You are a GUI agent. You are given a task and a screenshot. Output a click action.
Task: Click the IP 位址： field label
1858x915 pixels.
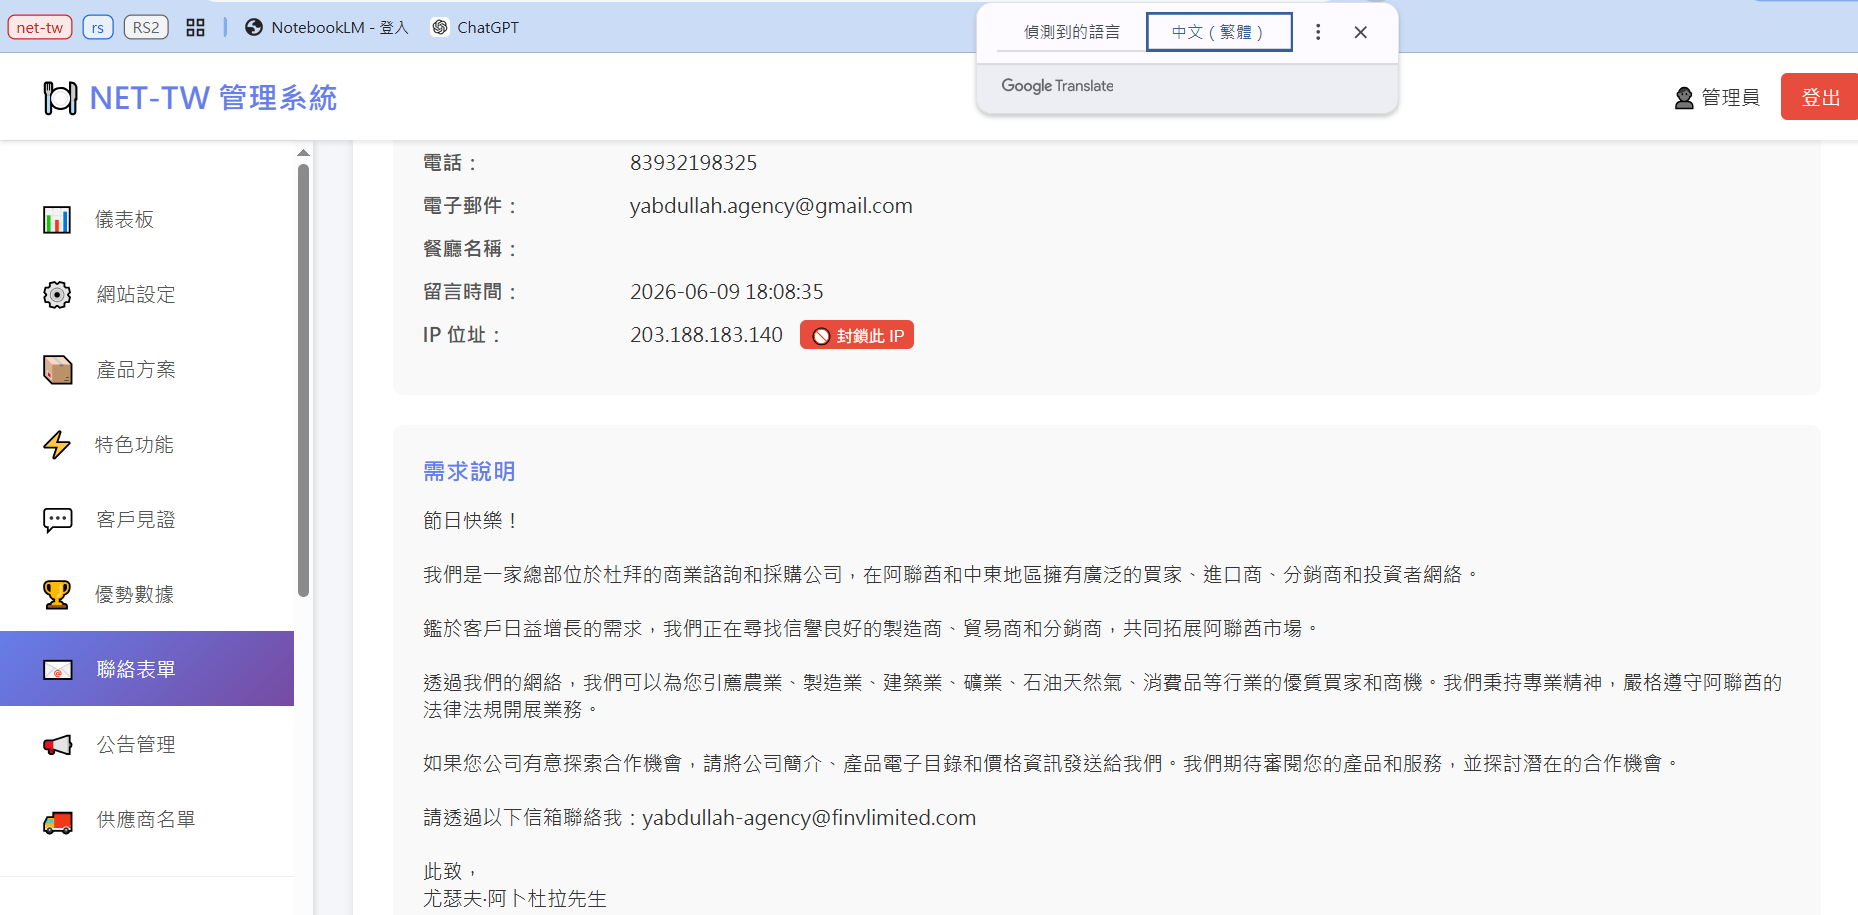pyautogui.click(x=463, y=334)
